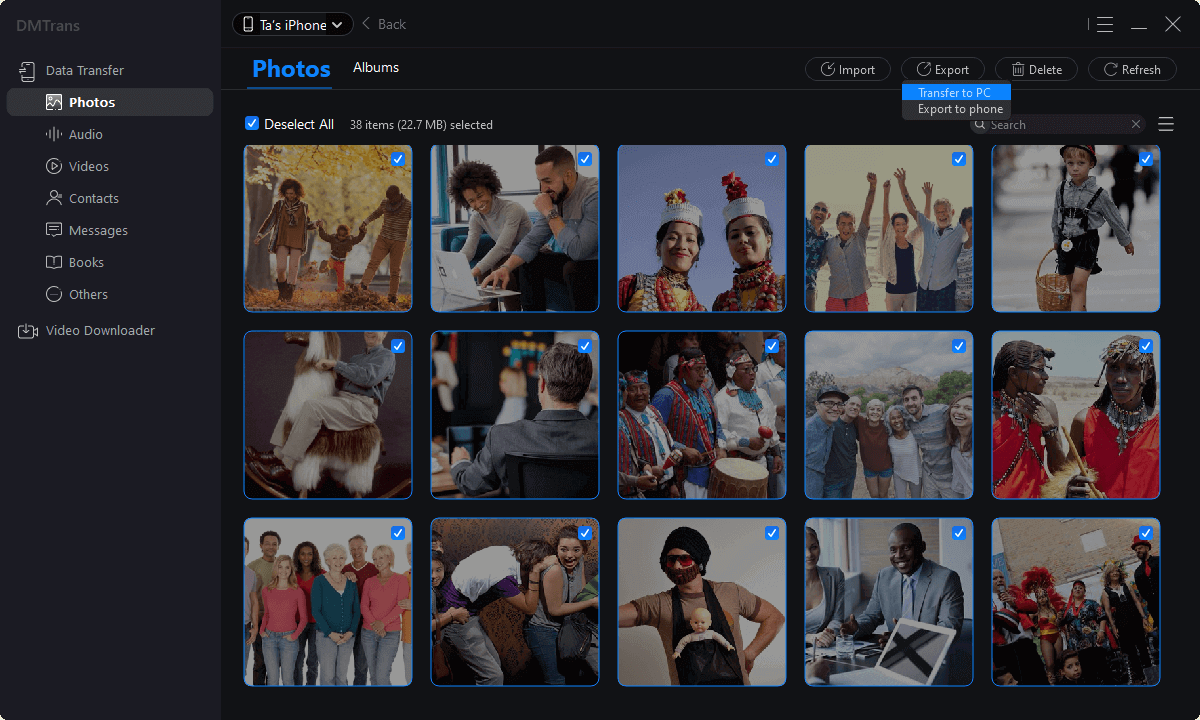The height and width of the screenshot is (720, 1200).
Task: Switch to the Albums tab
Action: point(376,68)
